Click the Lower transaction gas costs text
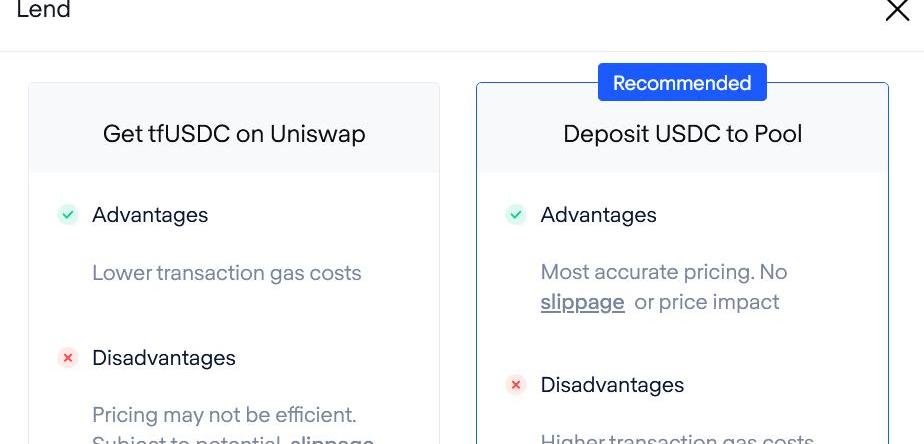Image resolution: width=924 pixels, height=444 pixels. 227,273
